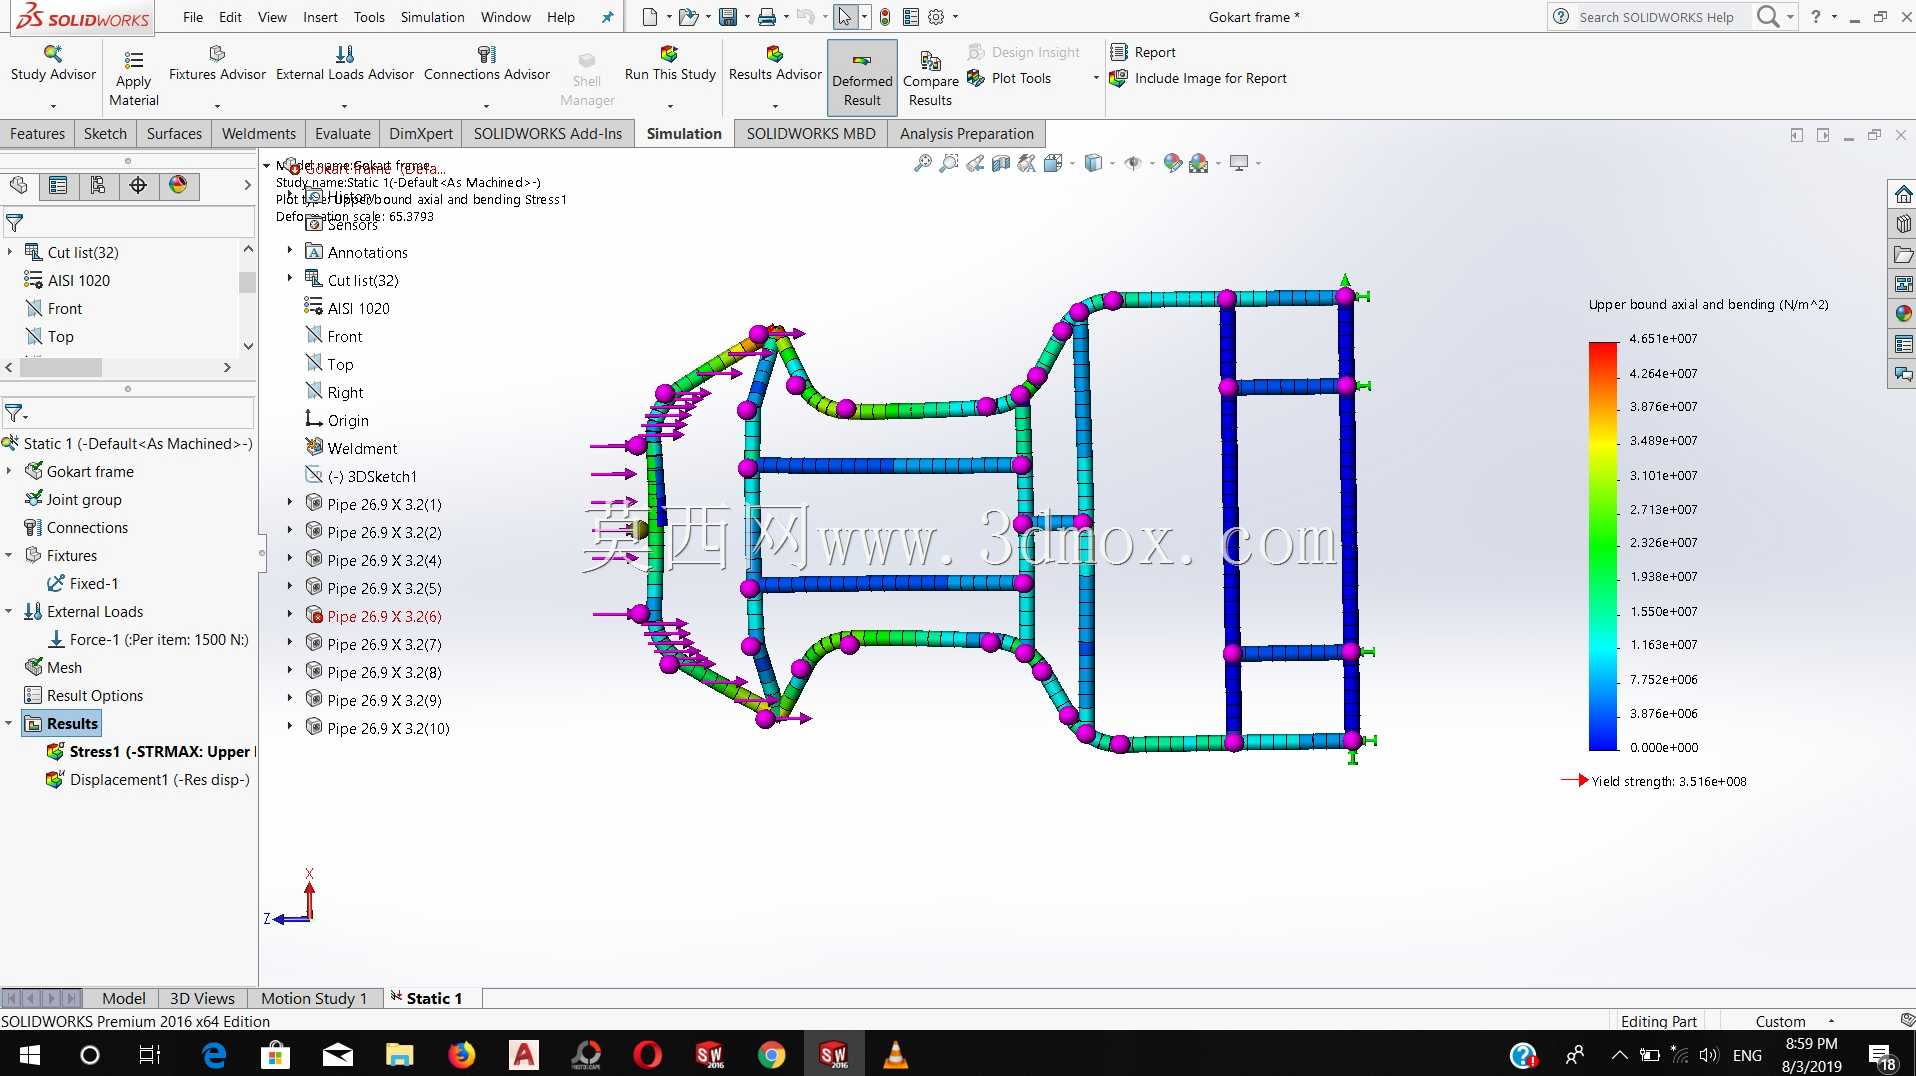The image size is (1916, 1076).
Task: Open Google Chrome from the taskbar
Action: click(771, 1054)
